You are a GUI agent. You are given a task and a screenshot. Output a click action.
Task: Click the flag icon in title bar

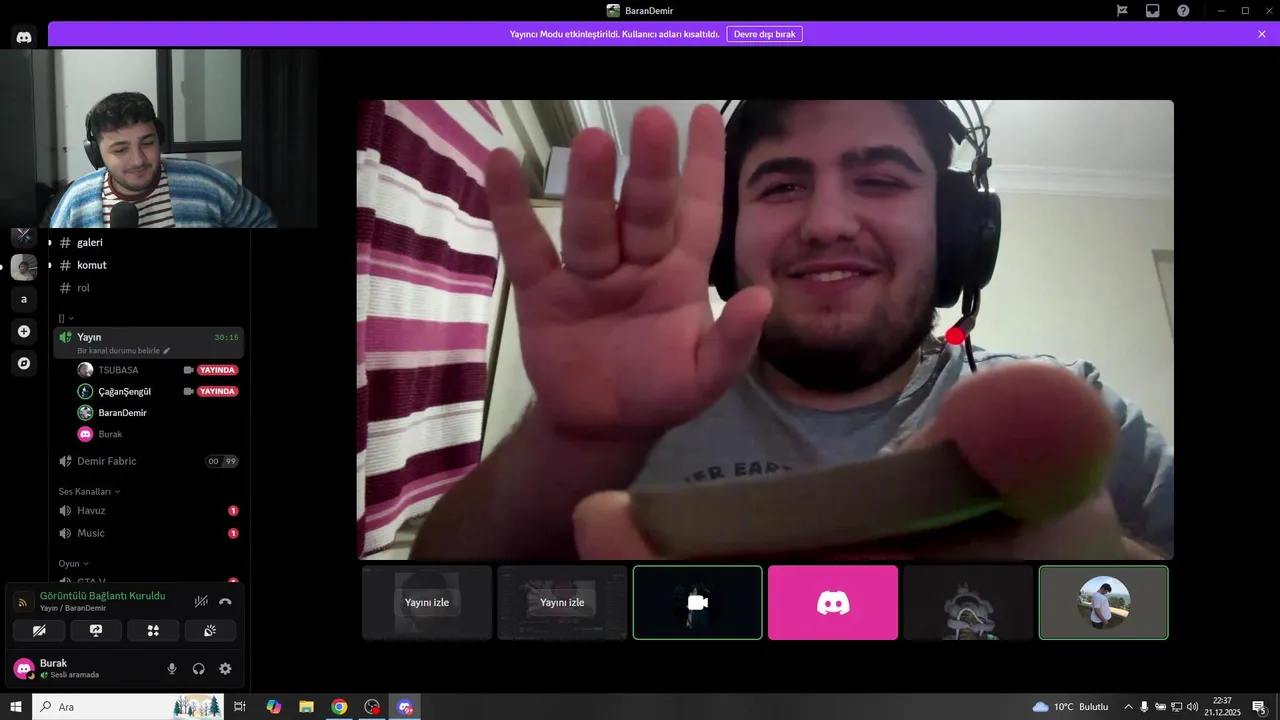[1122, 10]
